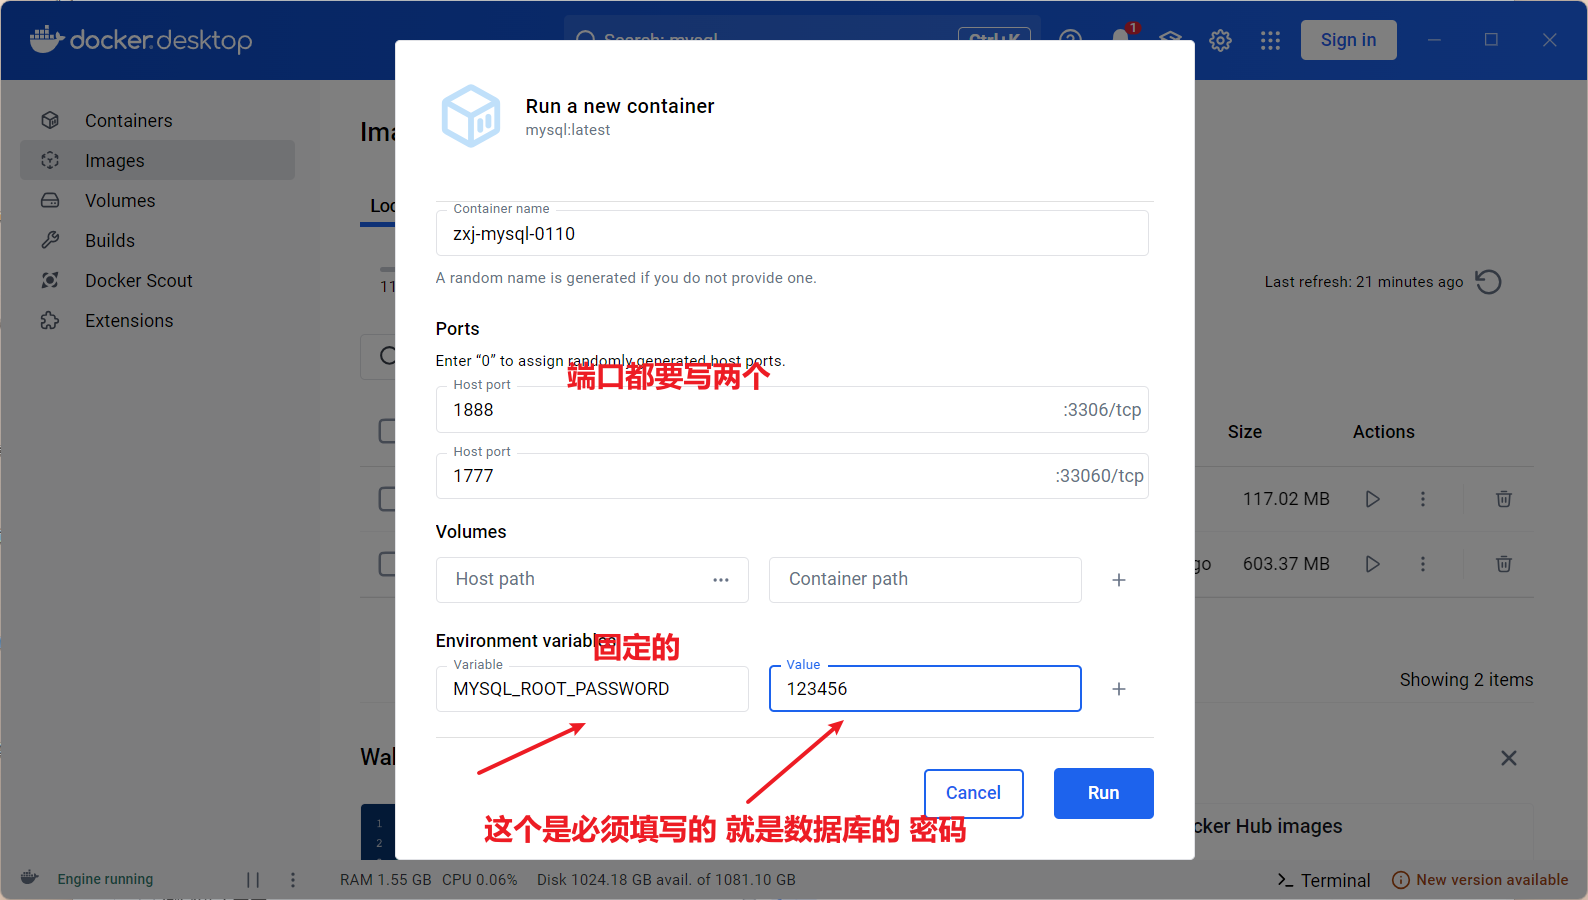Add another volume with plus icon
This screenshot has height=900, width=1588.
pyautogui.click(x=1119, y=580)
